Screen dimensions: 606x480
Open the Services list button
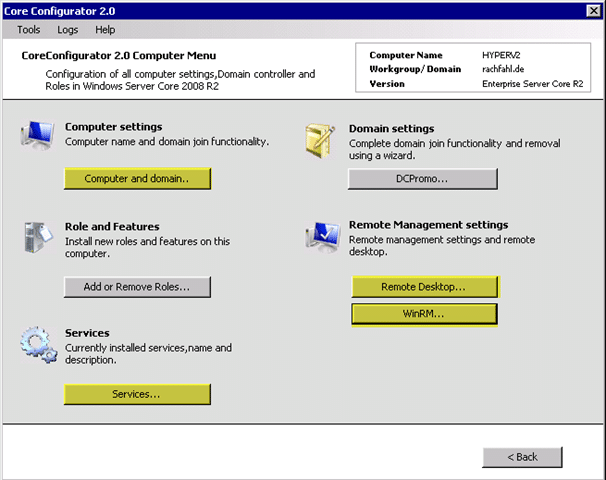[138, 394]
